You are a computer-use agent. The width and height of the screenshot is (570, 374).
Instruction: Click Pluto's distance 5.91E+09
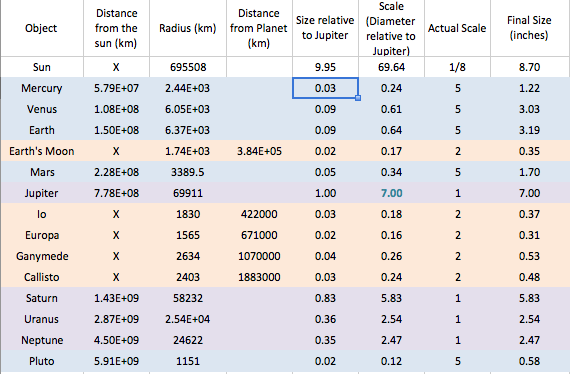pos(116,361)
